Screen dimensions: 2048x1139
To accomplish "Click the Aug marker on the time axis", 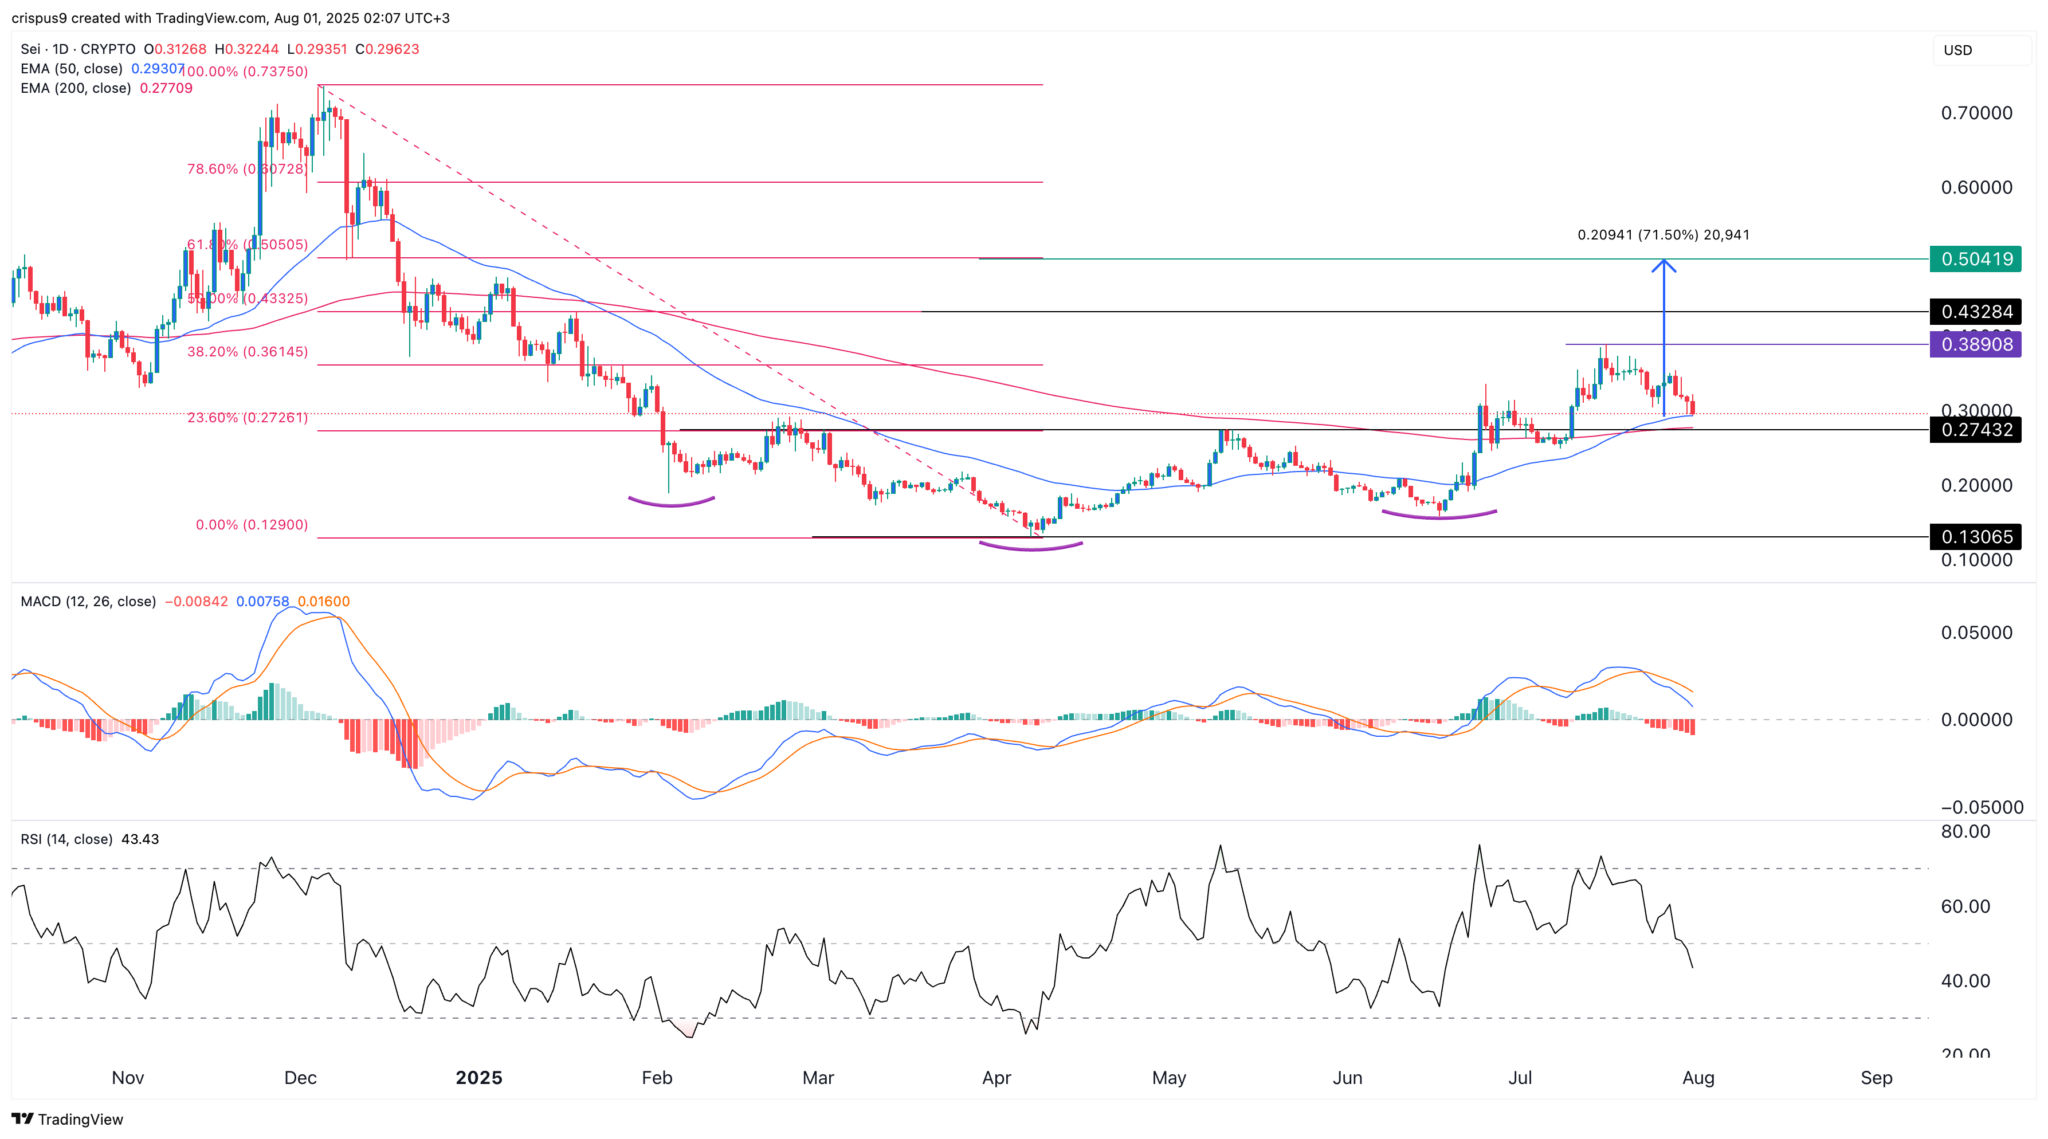I will (x=1698, y=1078).
